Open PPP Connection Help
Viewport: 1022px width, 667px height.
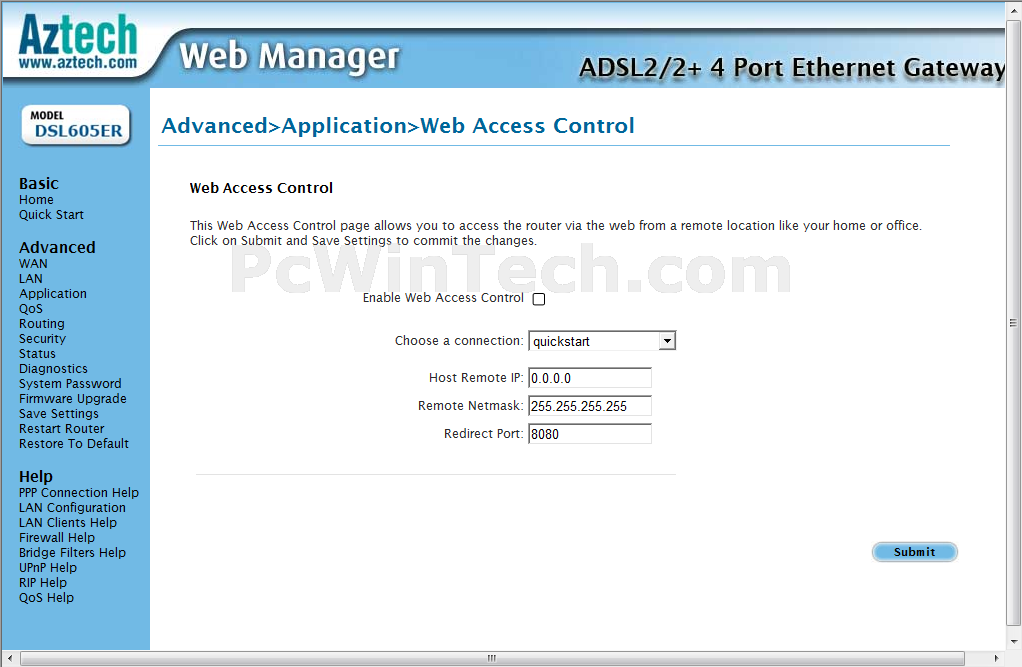79,492
